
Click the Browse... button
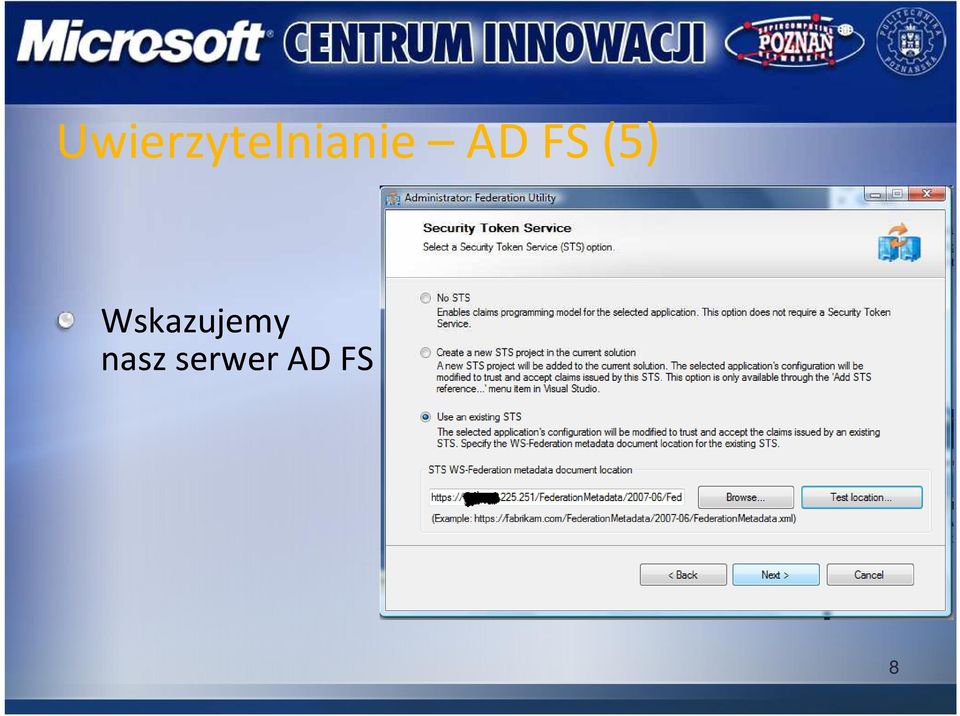746,497
